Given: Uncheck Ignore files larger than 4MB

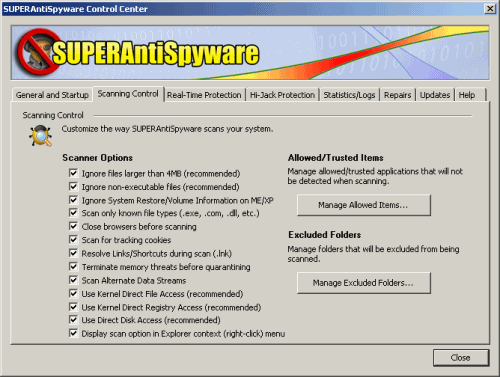Looking at the screenshot, I should [x=73, y=173].
